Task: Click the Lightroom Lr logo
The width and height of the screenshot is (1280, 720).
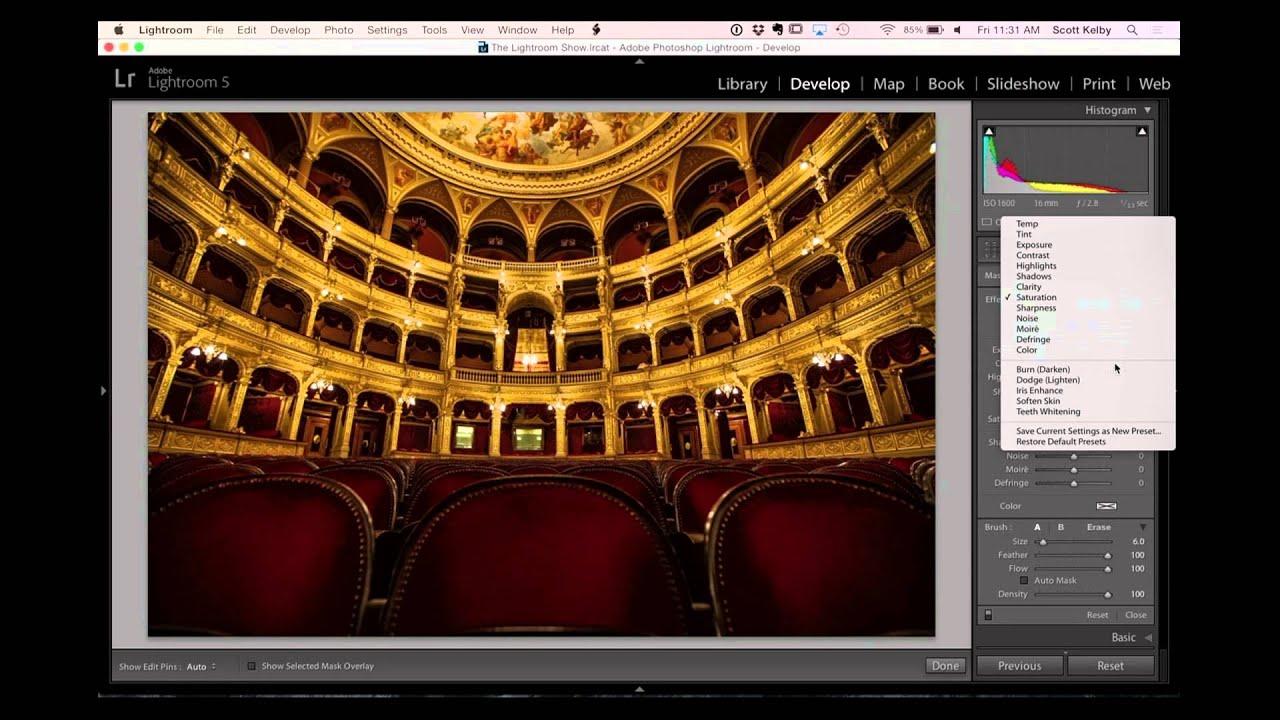Action: pyautogui.click(x=125, y=79)
